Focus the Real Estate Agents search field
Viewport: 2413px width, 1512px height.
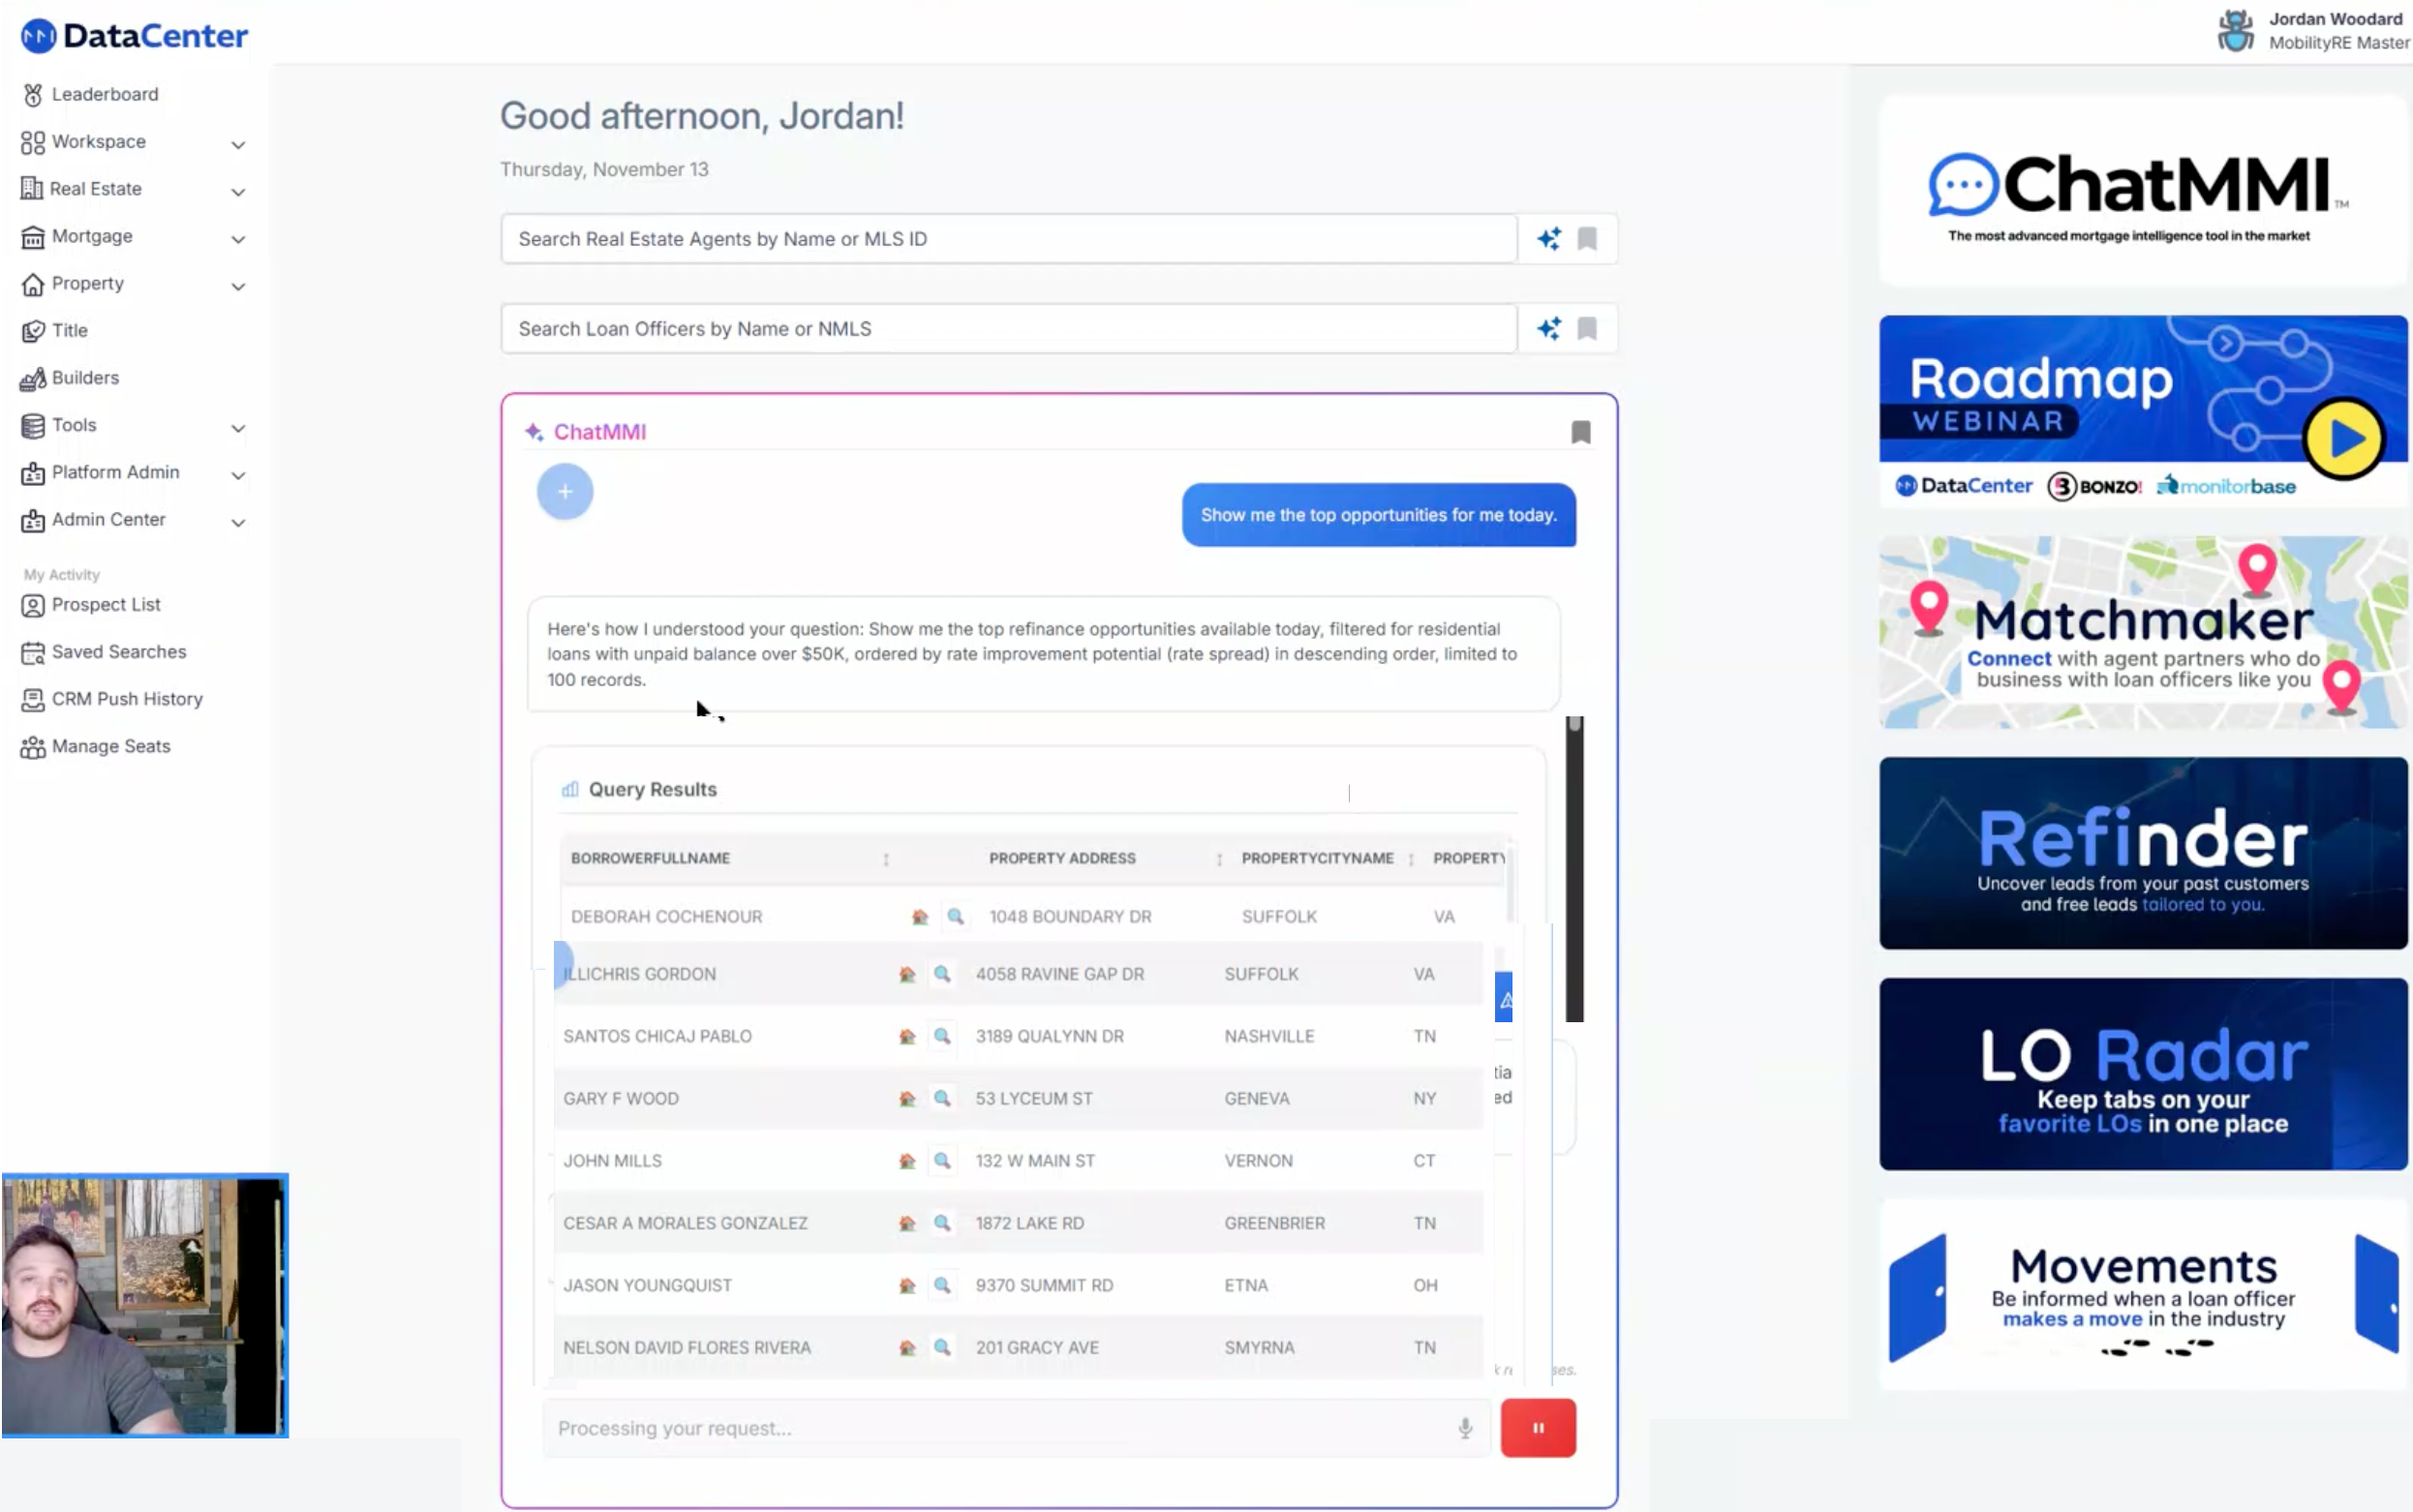click(1008, 239)
